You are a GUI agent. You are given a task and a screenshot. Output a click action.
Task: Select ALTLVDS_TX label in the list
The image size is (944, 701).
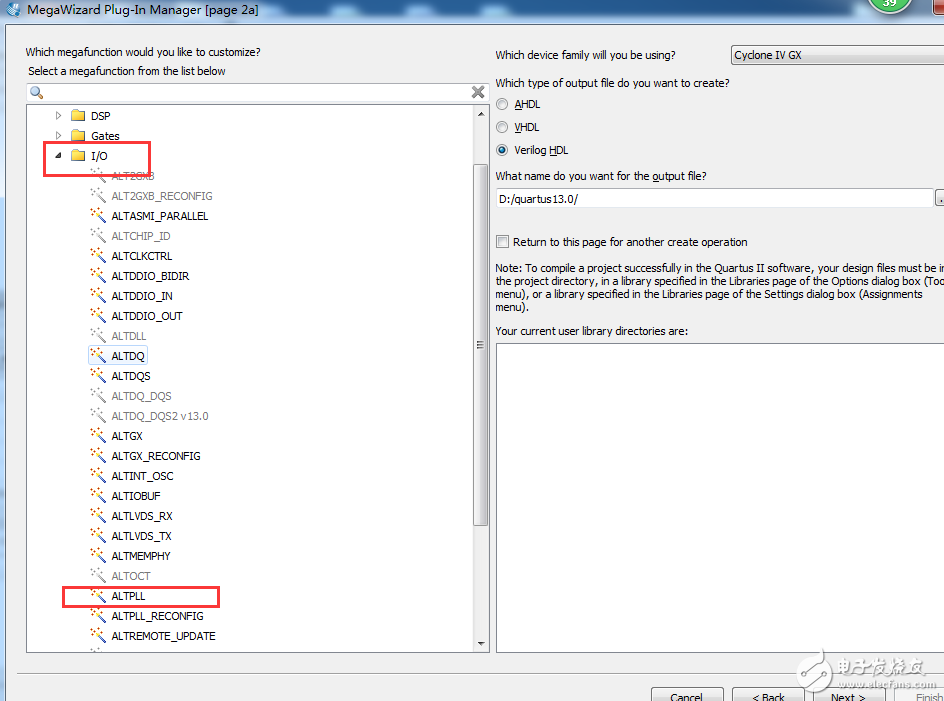coord(141,535)
